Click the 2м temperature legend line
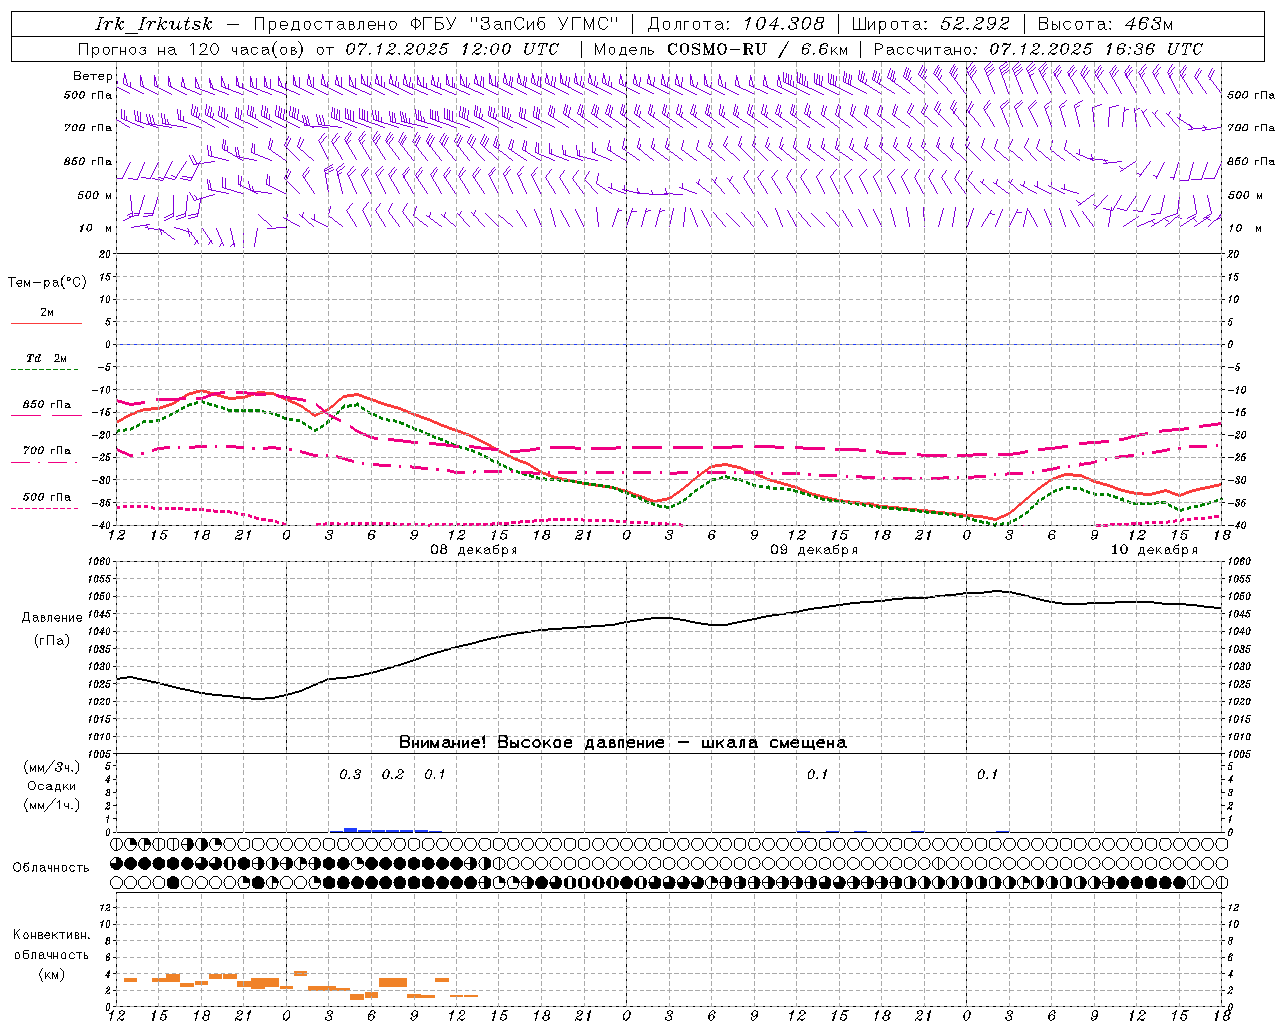The height and width of the screenshot is (1024, 1280). pyautogui.click(x=46, y=317)
